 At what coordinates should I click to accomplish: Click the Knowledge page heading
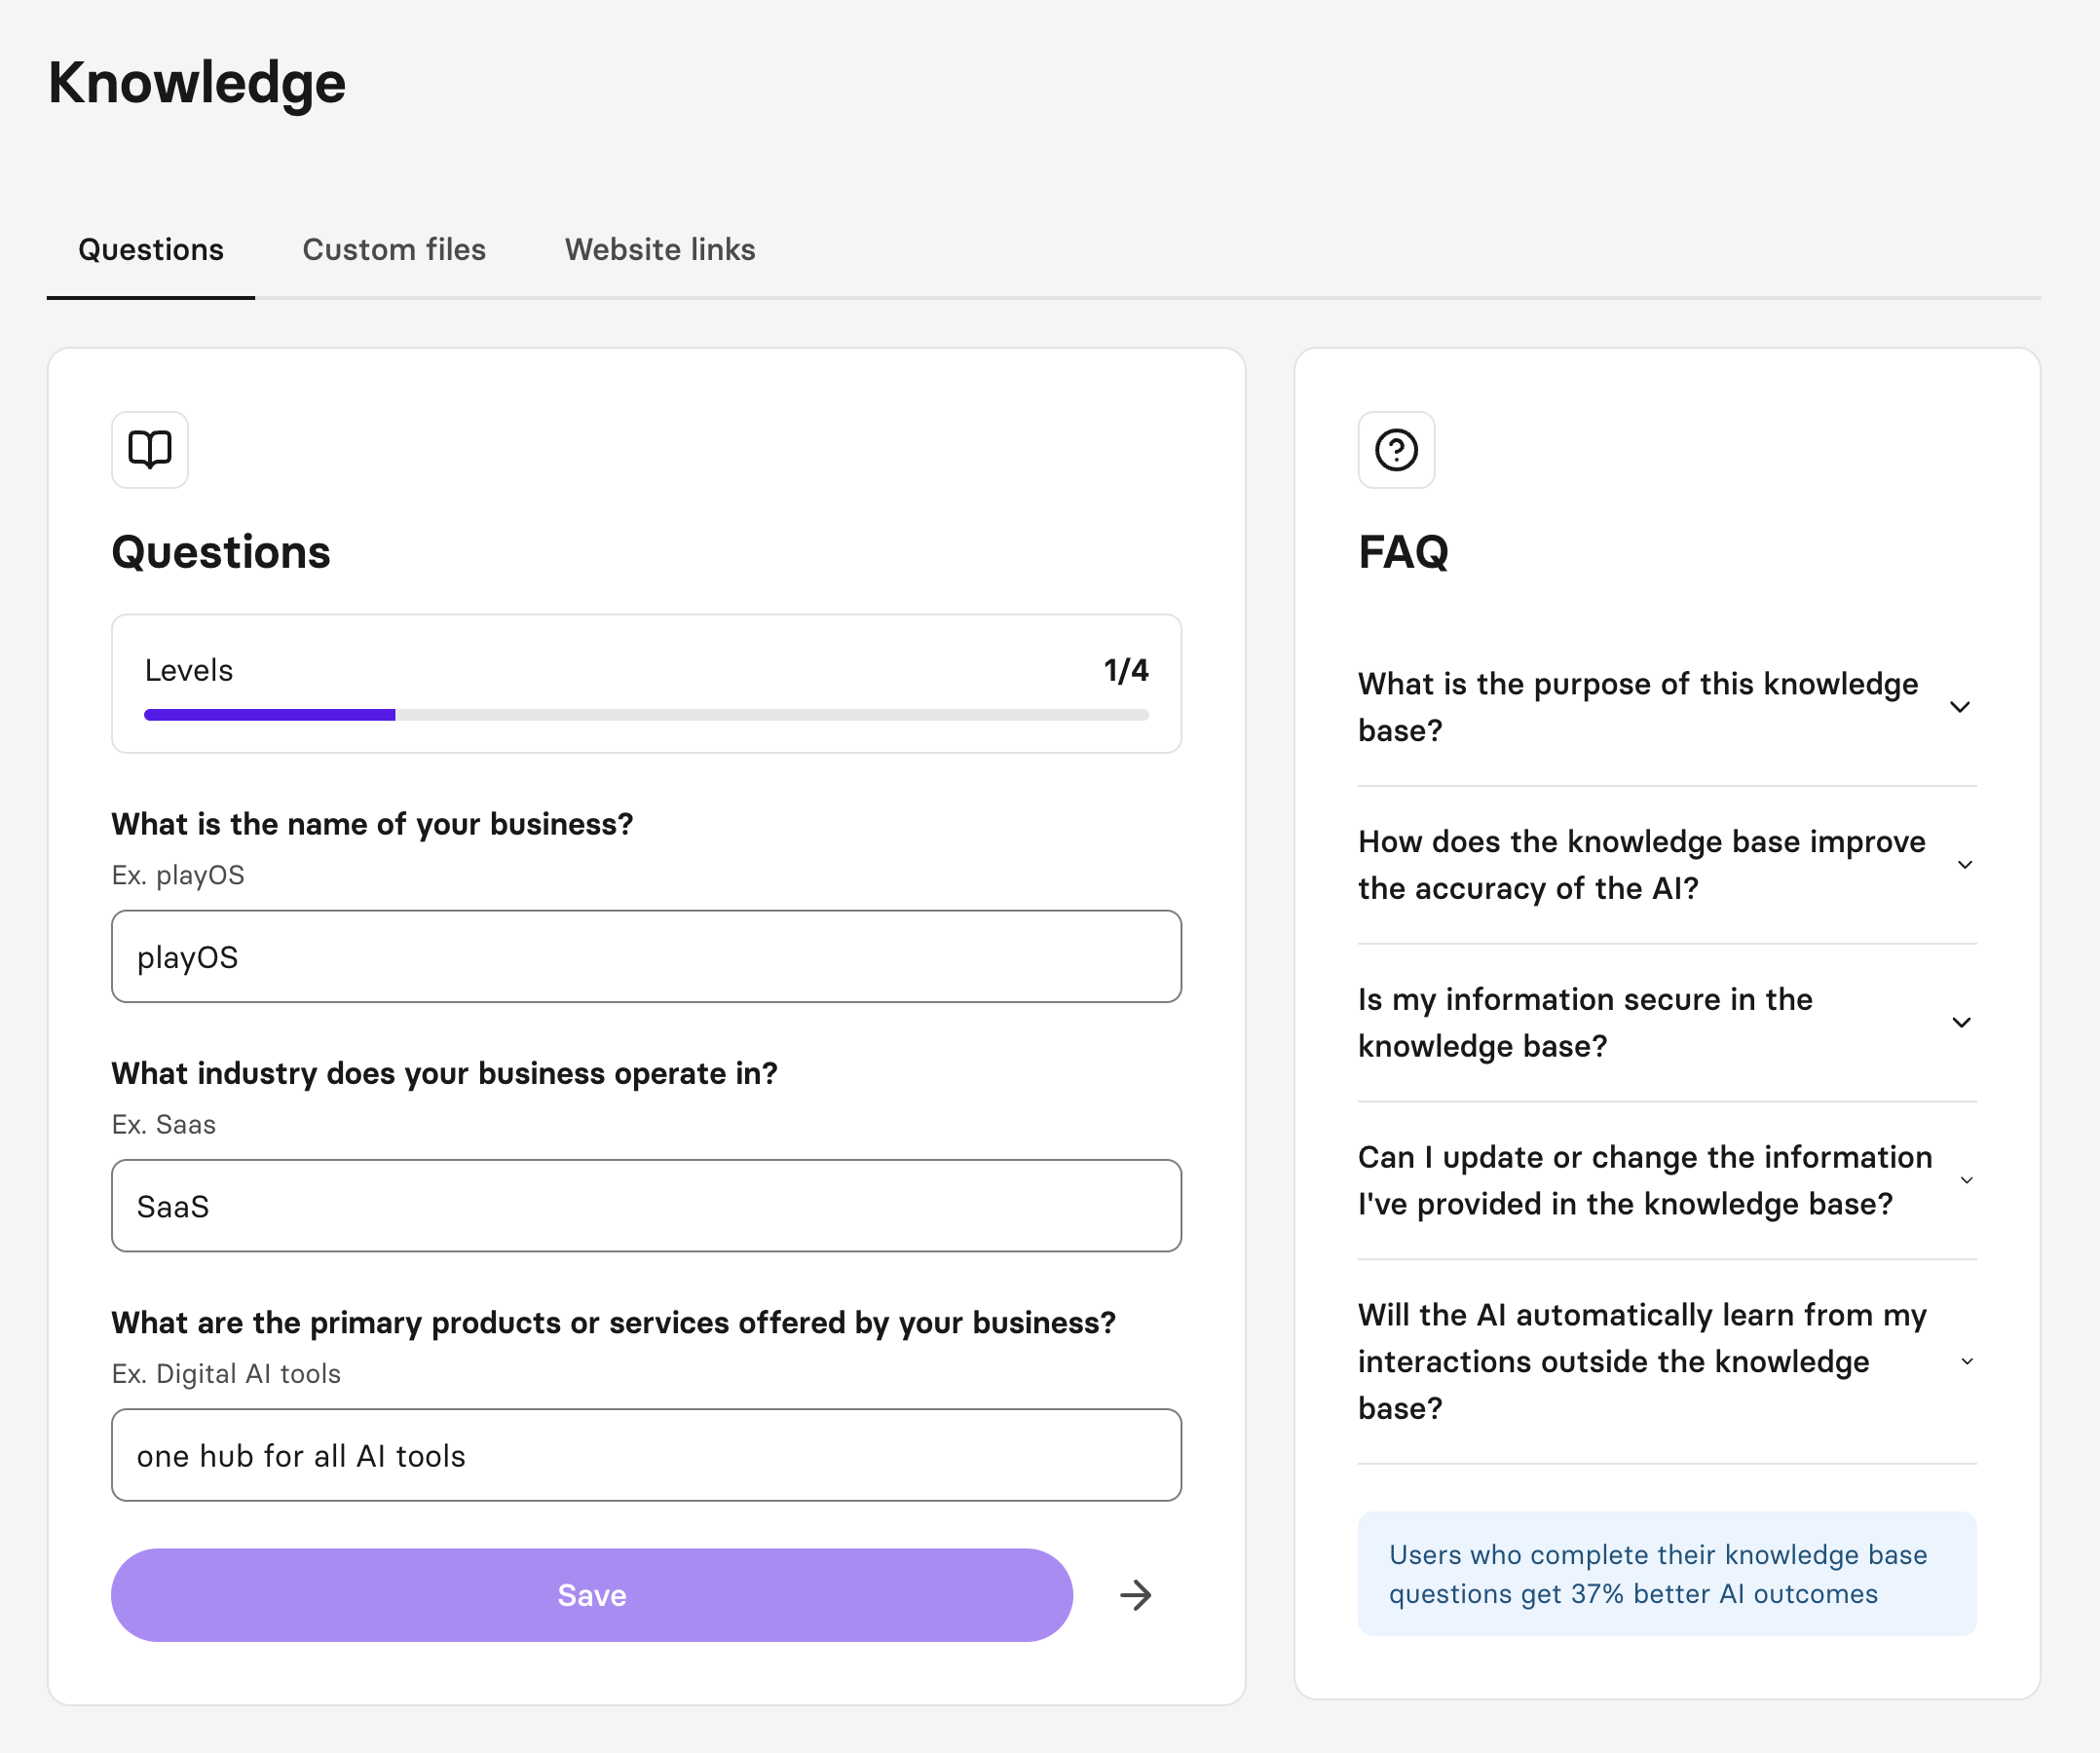(197, 82)
